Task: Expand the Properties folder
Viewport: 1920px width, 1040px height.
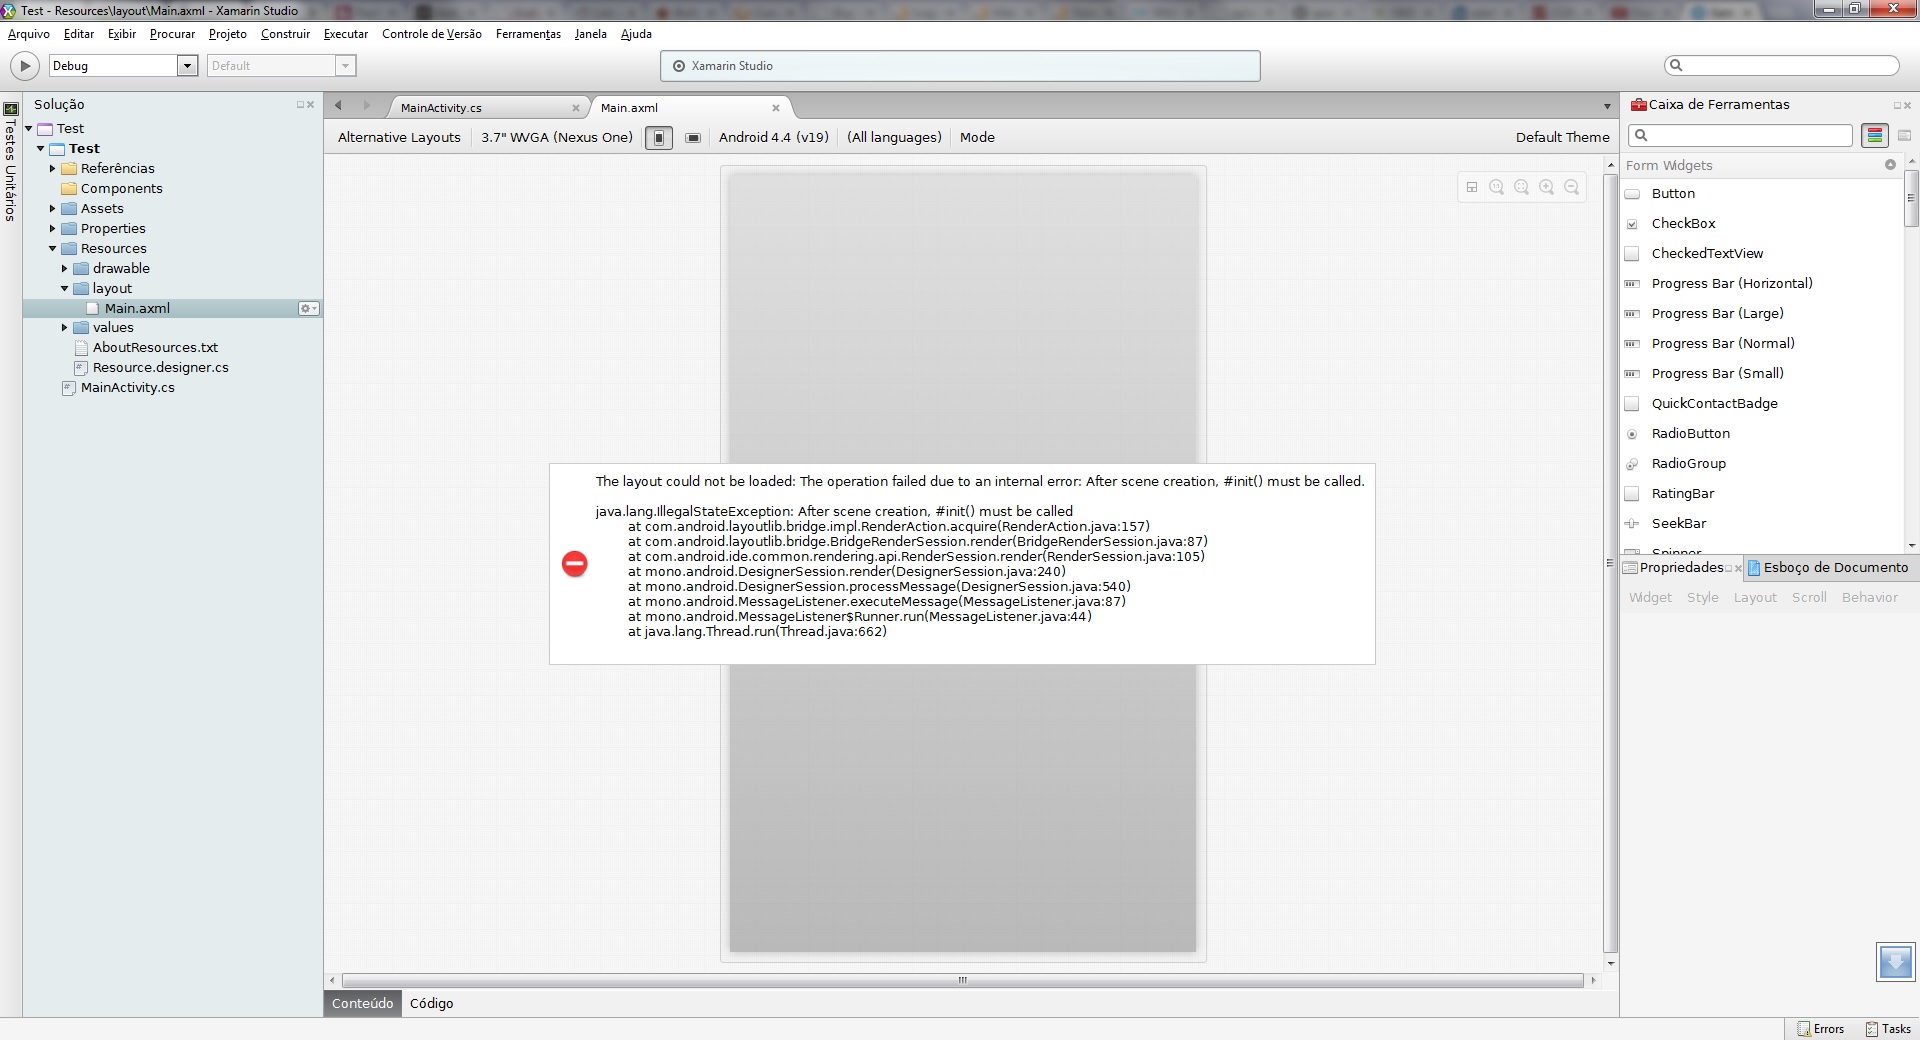Action: (53, 229)
